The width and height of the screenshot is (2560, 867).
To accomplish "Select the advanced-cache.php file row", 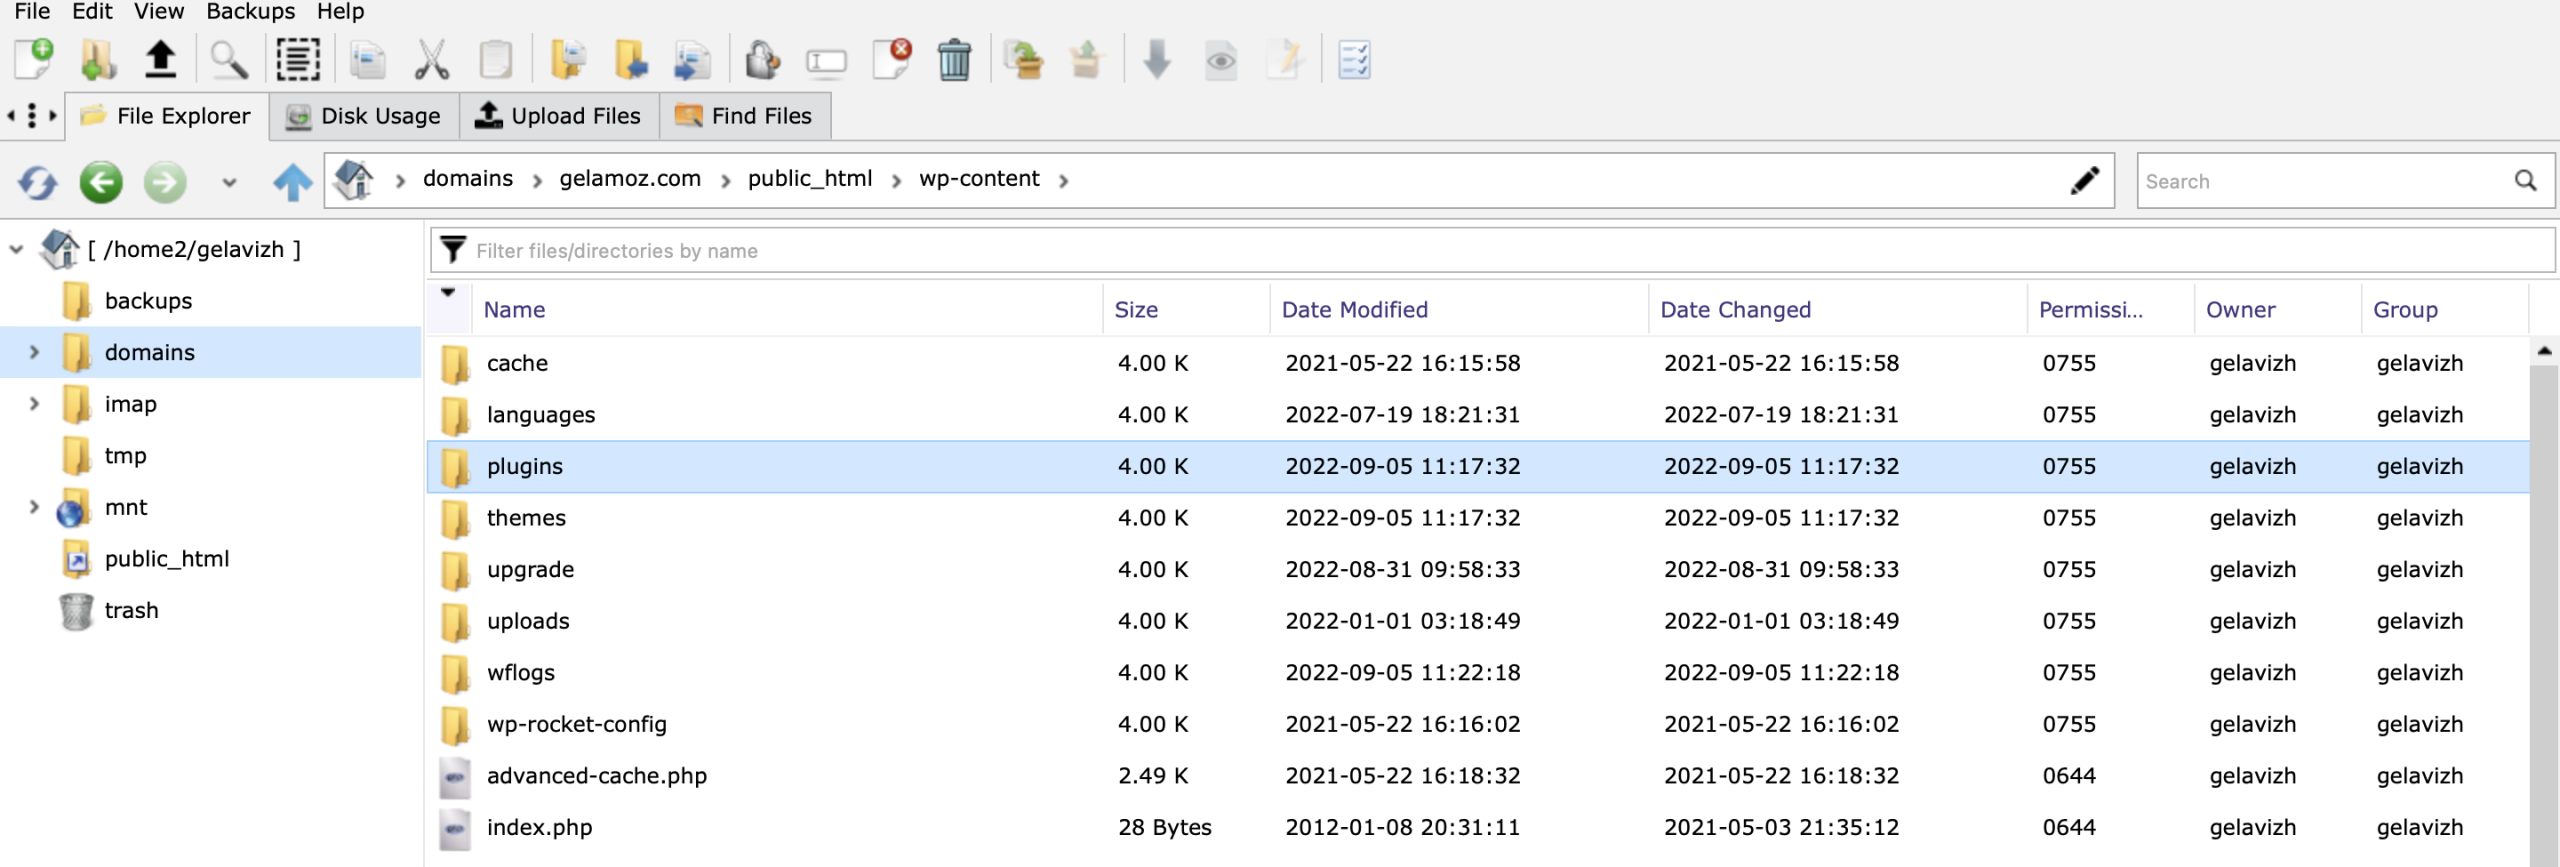I will pos(1478,776).
